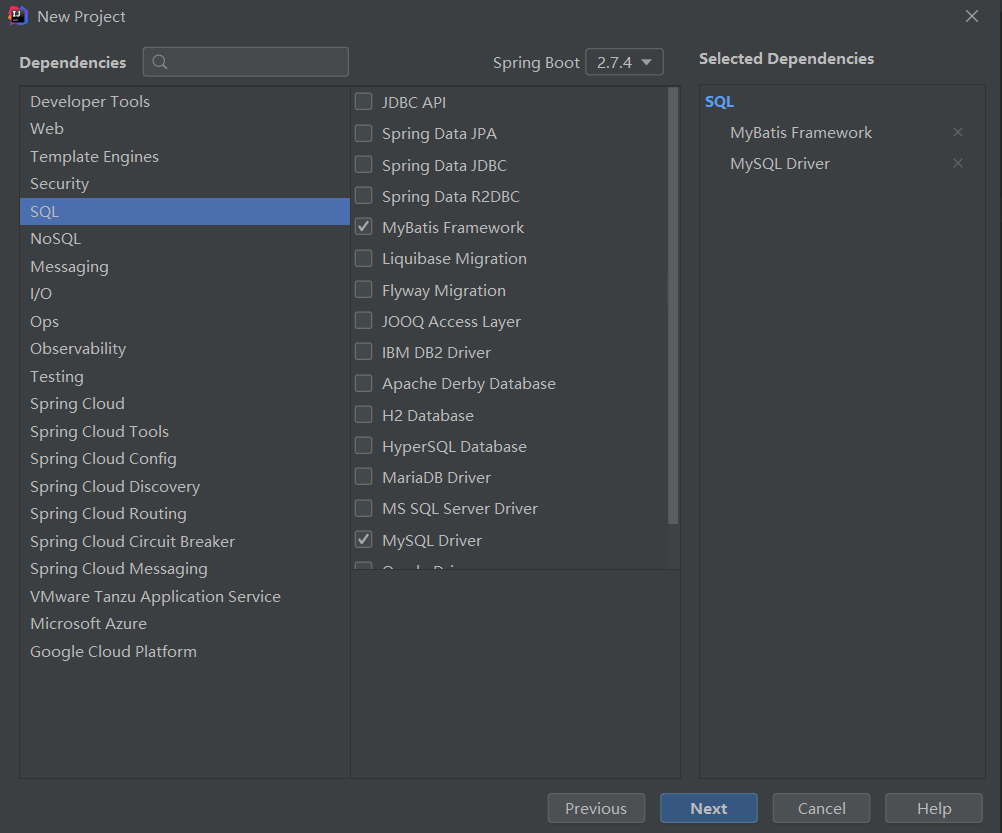Go back with the Previous button

(x=596, y=808)
